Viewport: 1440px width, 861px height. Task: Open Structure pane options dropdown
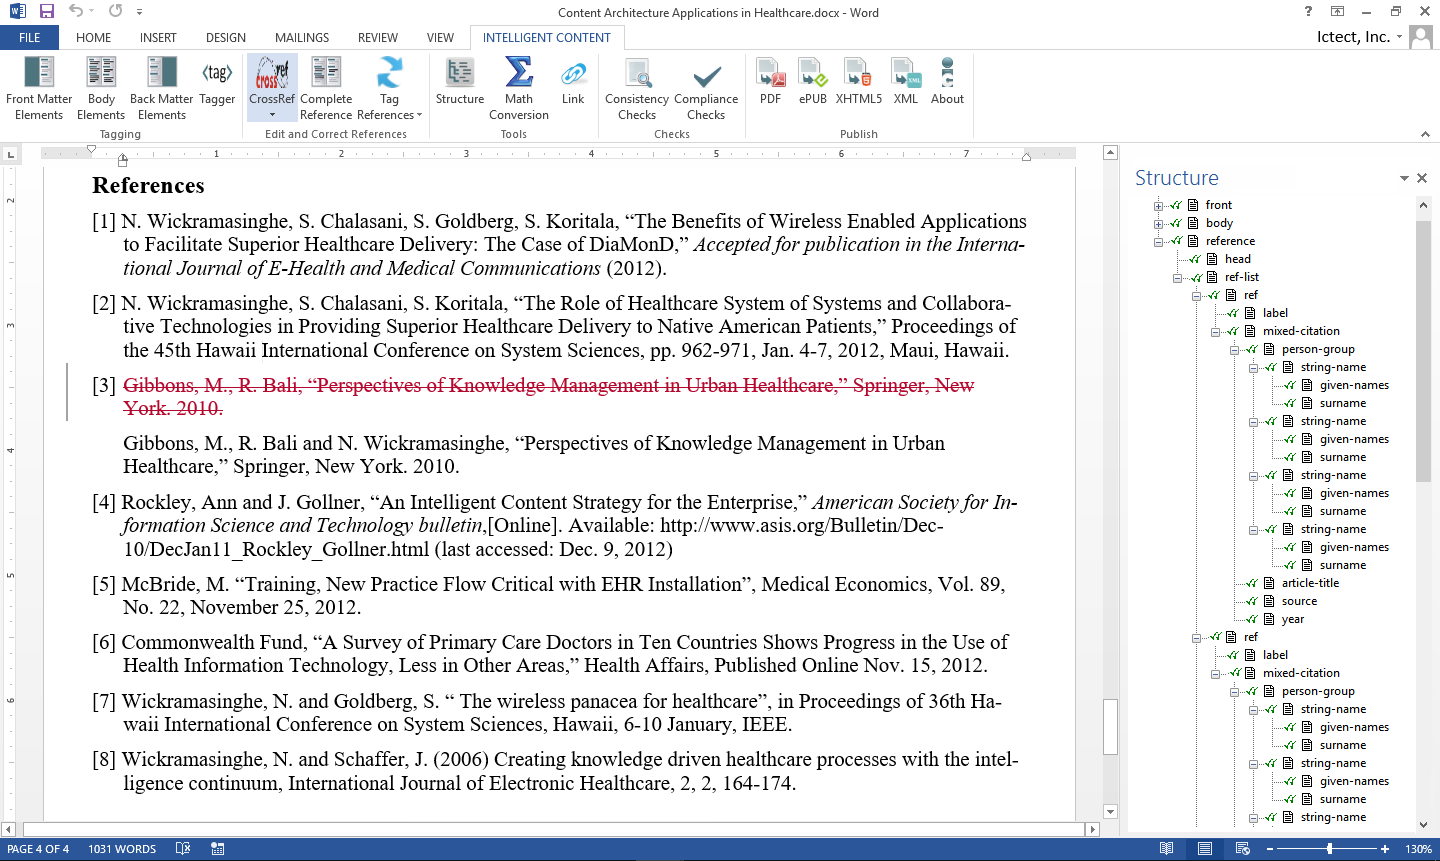point(1404,178)
